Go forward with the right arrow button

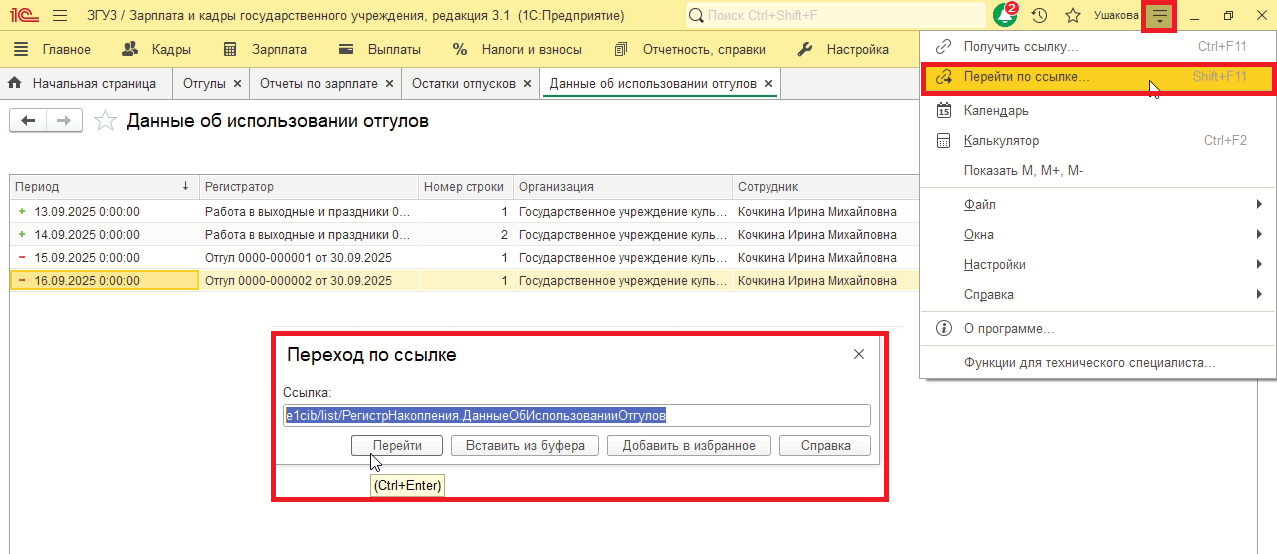(64, 121)
